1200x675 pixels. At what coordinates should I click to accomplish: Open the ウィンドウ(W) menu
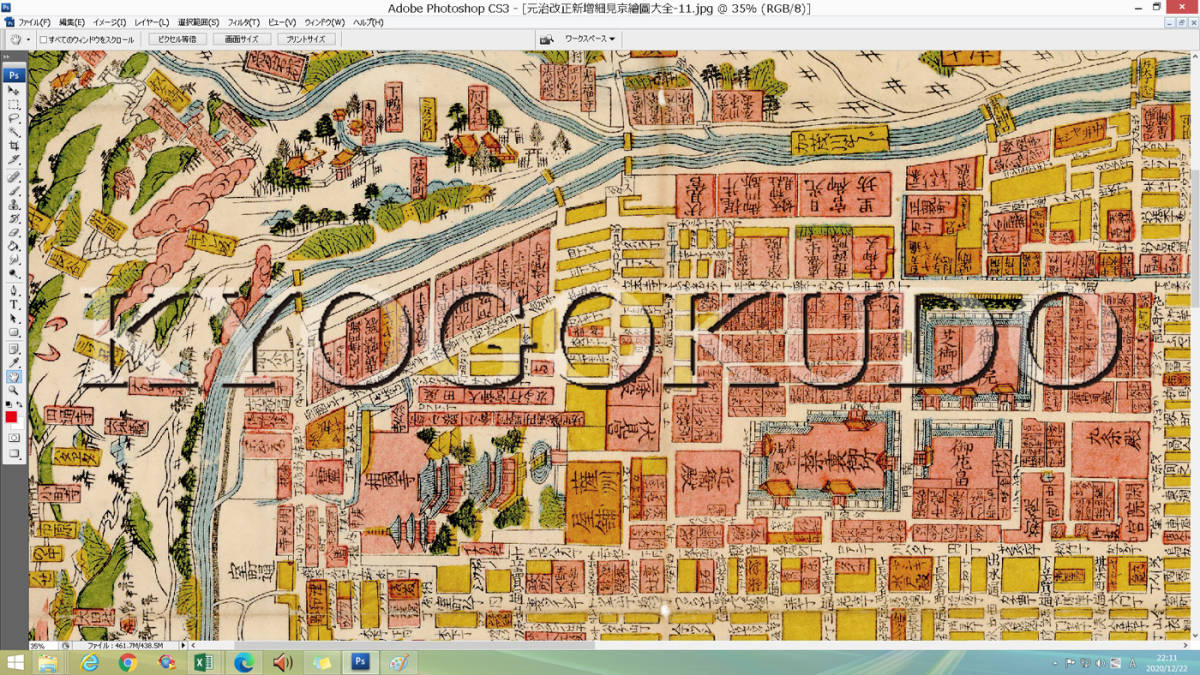pos(324,22)
